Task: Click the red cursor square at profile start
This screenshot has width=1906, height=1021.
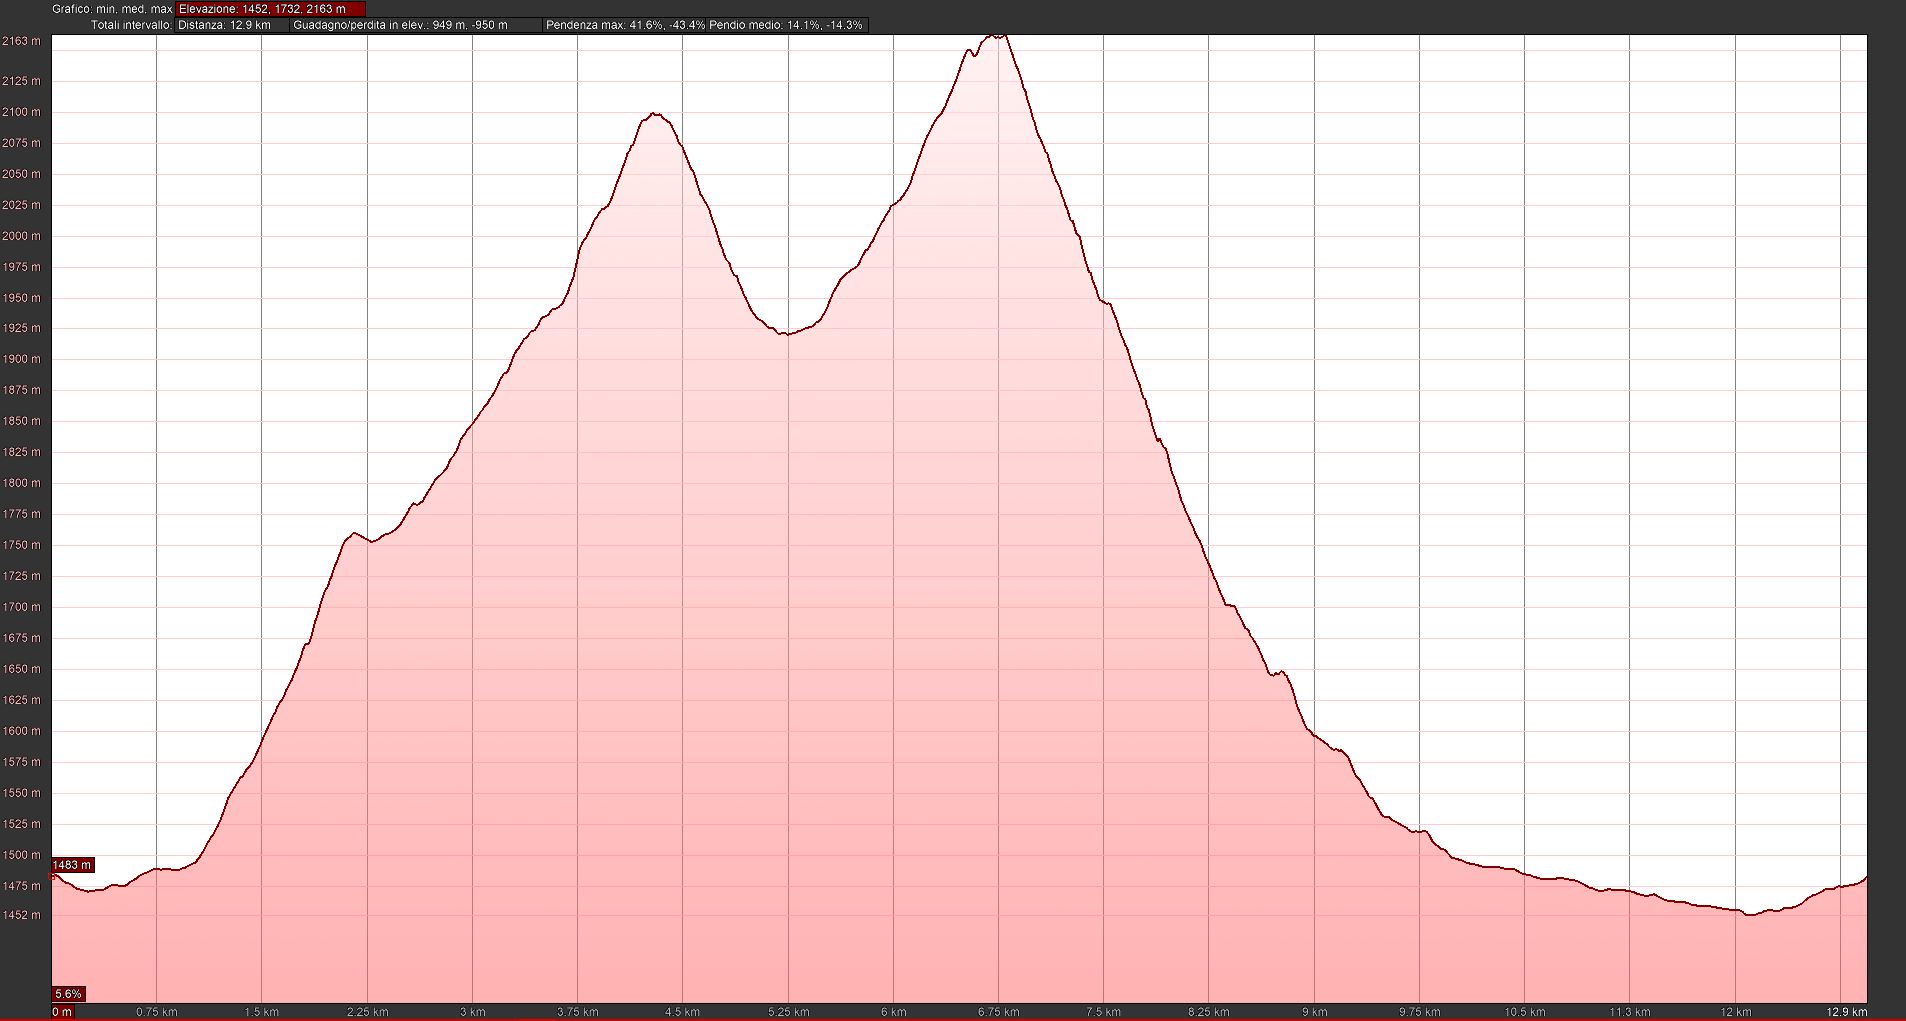Action: coord(53,875)
